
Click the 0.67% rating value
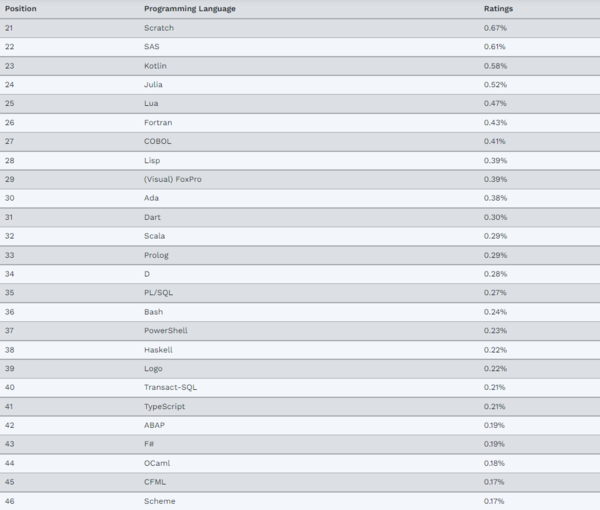(495, 28)
